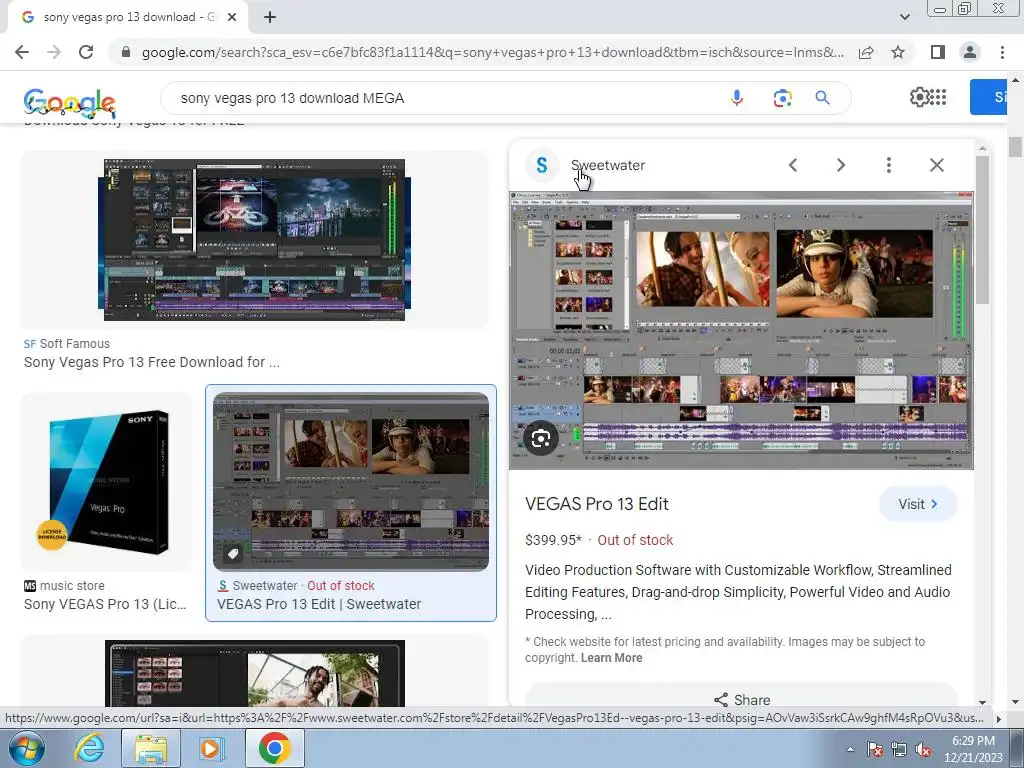The image size is (1024, 768).
Task: Click the forward navigation arrow
Action: coord(54,52)
